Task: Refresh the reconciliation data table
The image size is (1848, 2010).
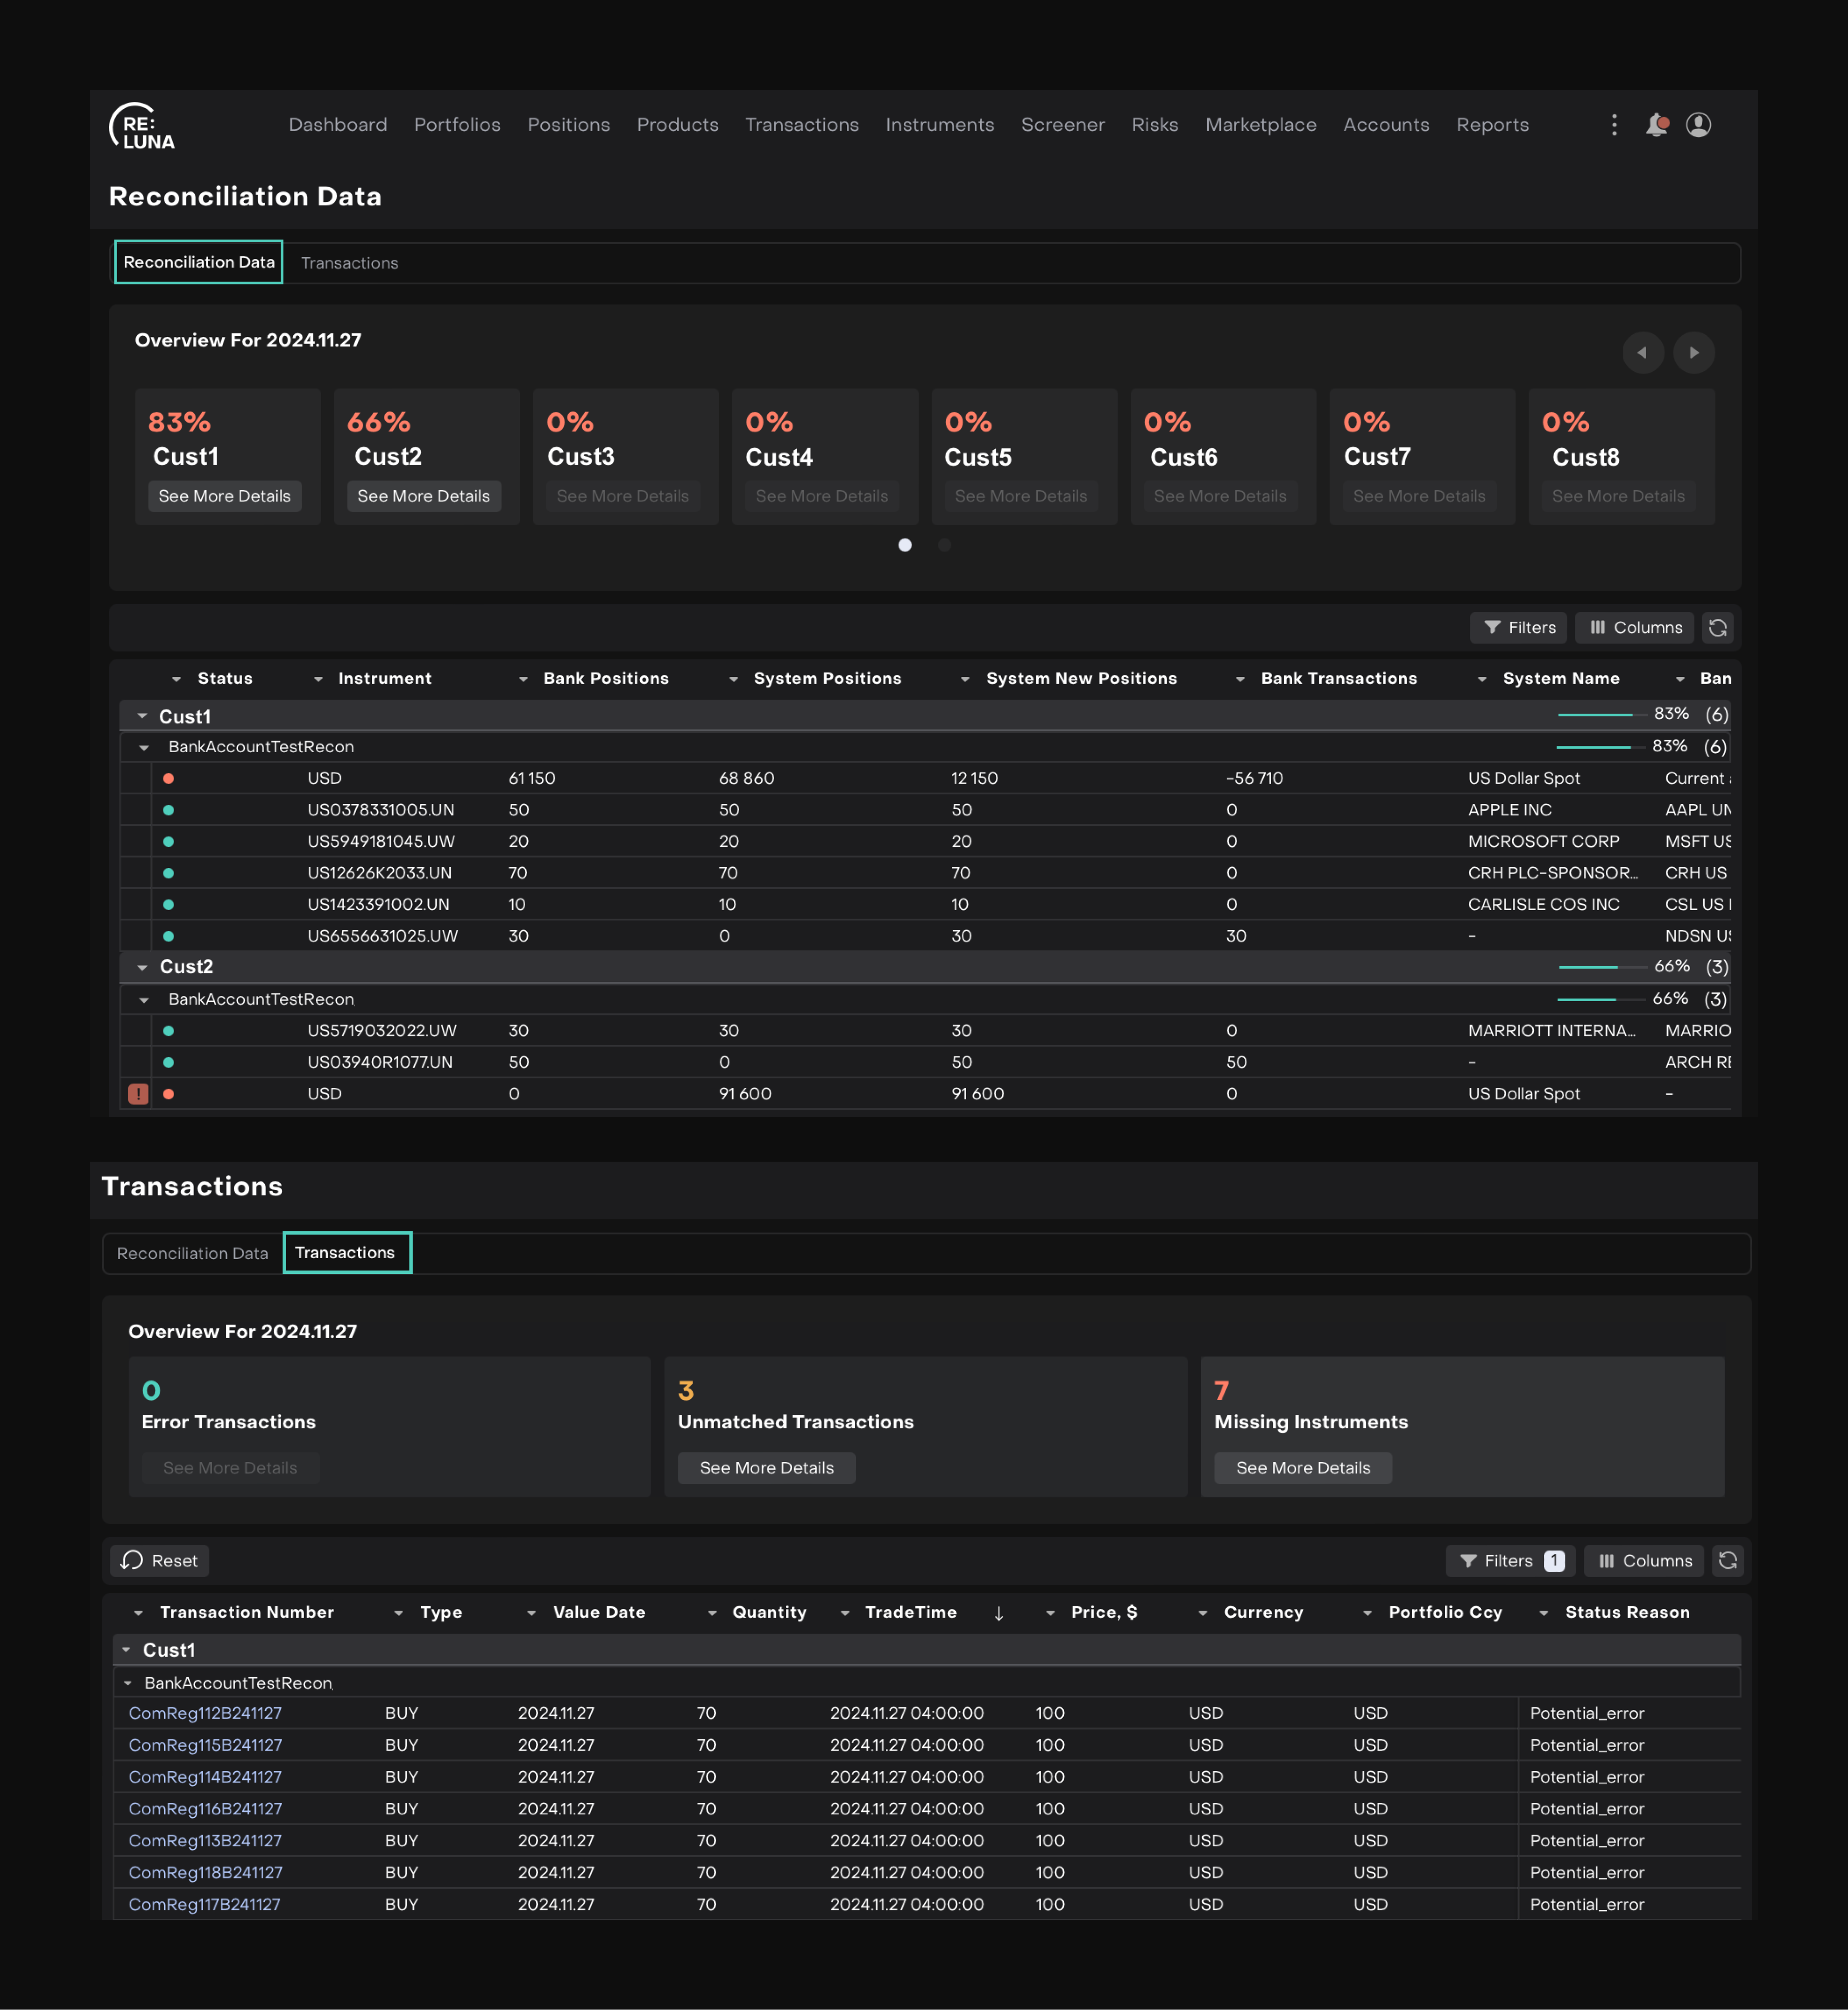Action: tap(1718, 628)
